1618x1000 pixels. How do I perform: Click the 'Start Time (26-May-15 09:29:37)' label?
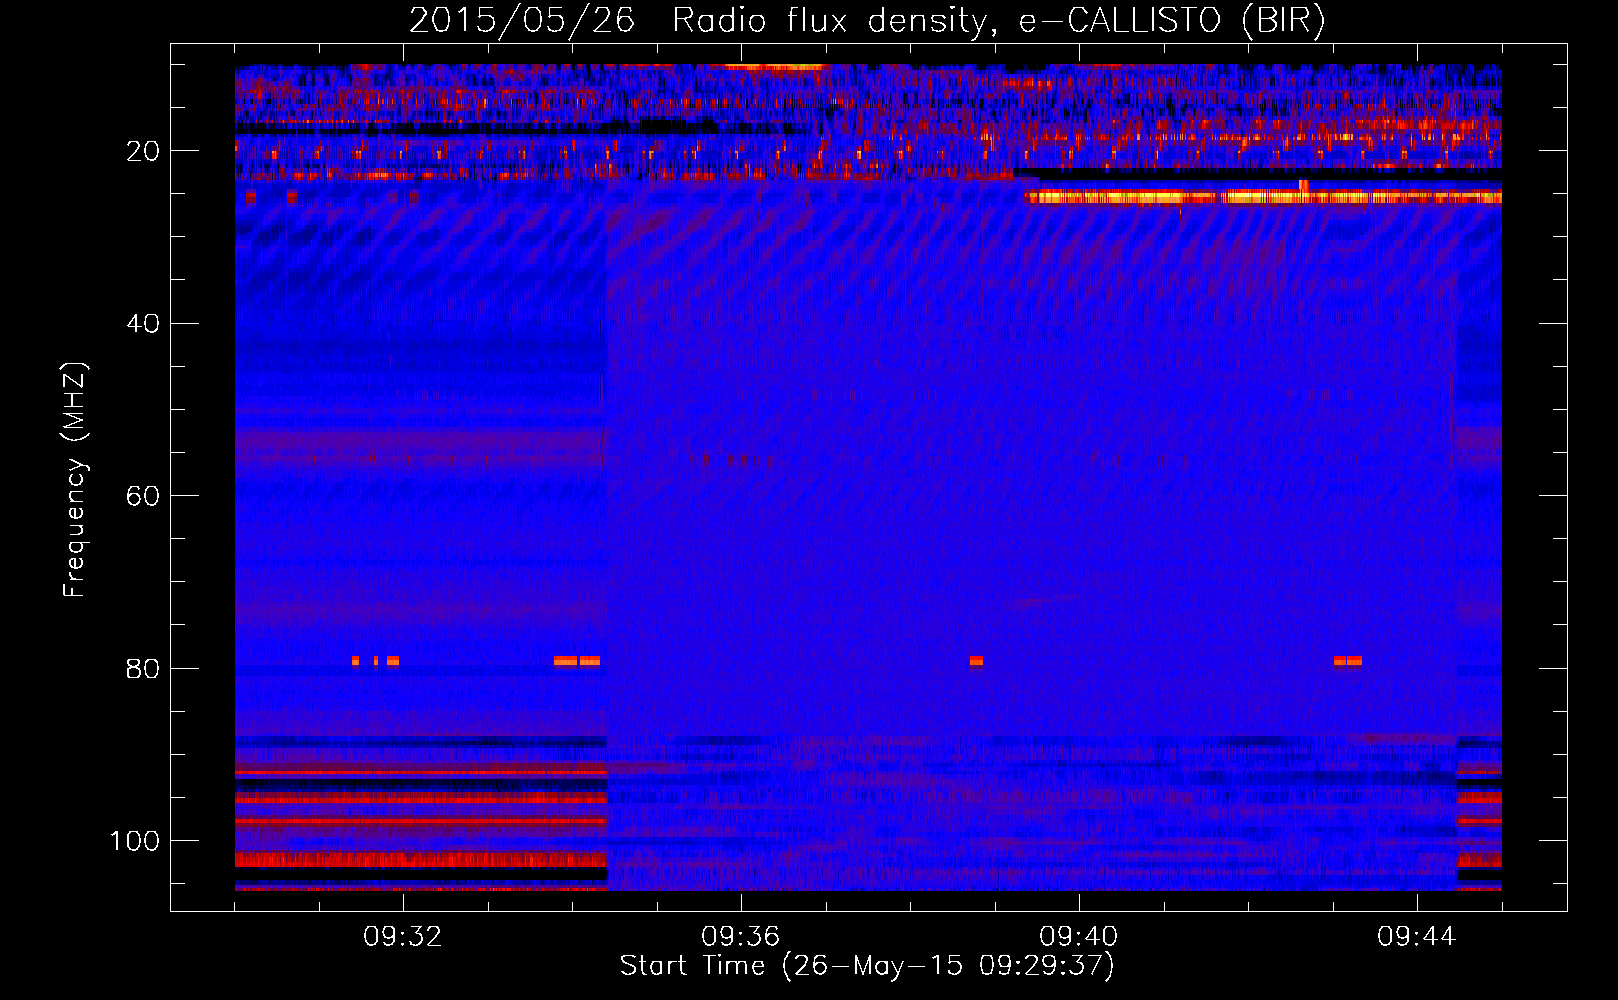[x=867, y=966]
